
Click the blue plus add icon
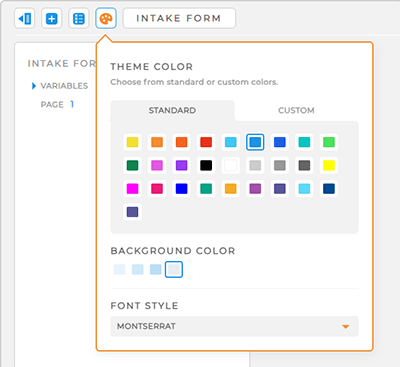click(x=52, y=18)
